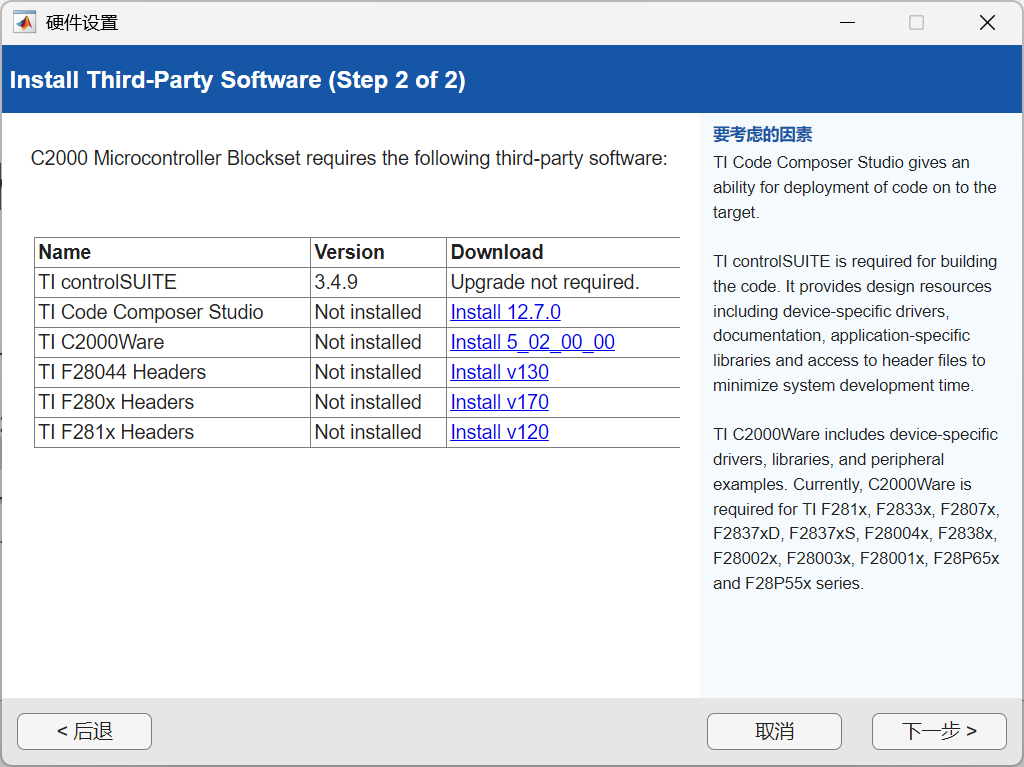Click Not installed for F281x Headers
The image size is (1024, 767).
378,432
